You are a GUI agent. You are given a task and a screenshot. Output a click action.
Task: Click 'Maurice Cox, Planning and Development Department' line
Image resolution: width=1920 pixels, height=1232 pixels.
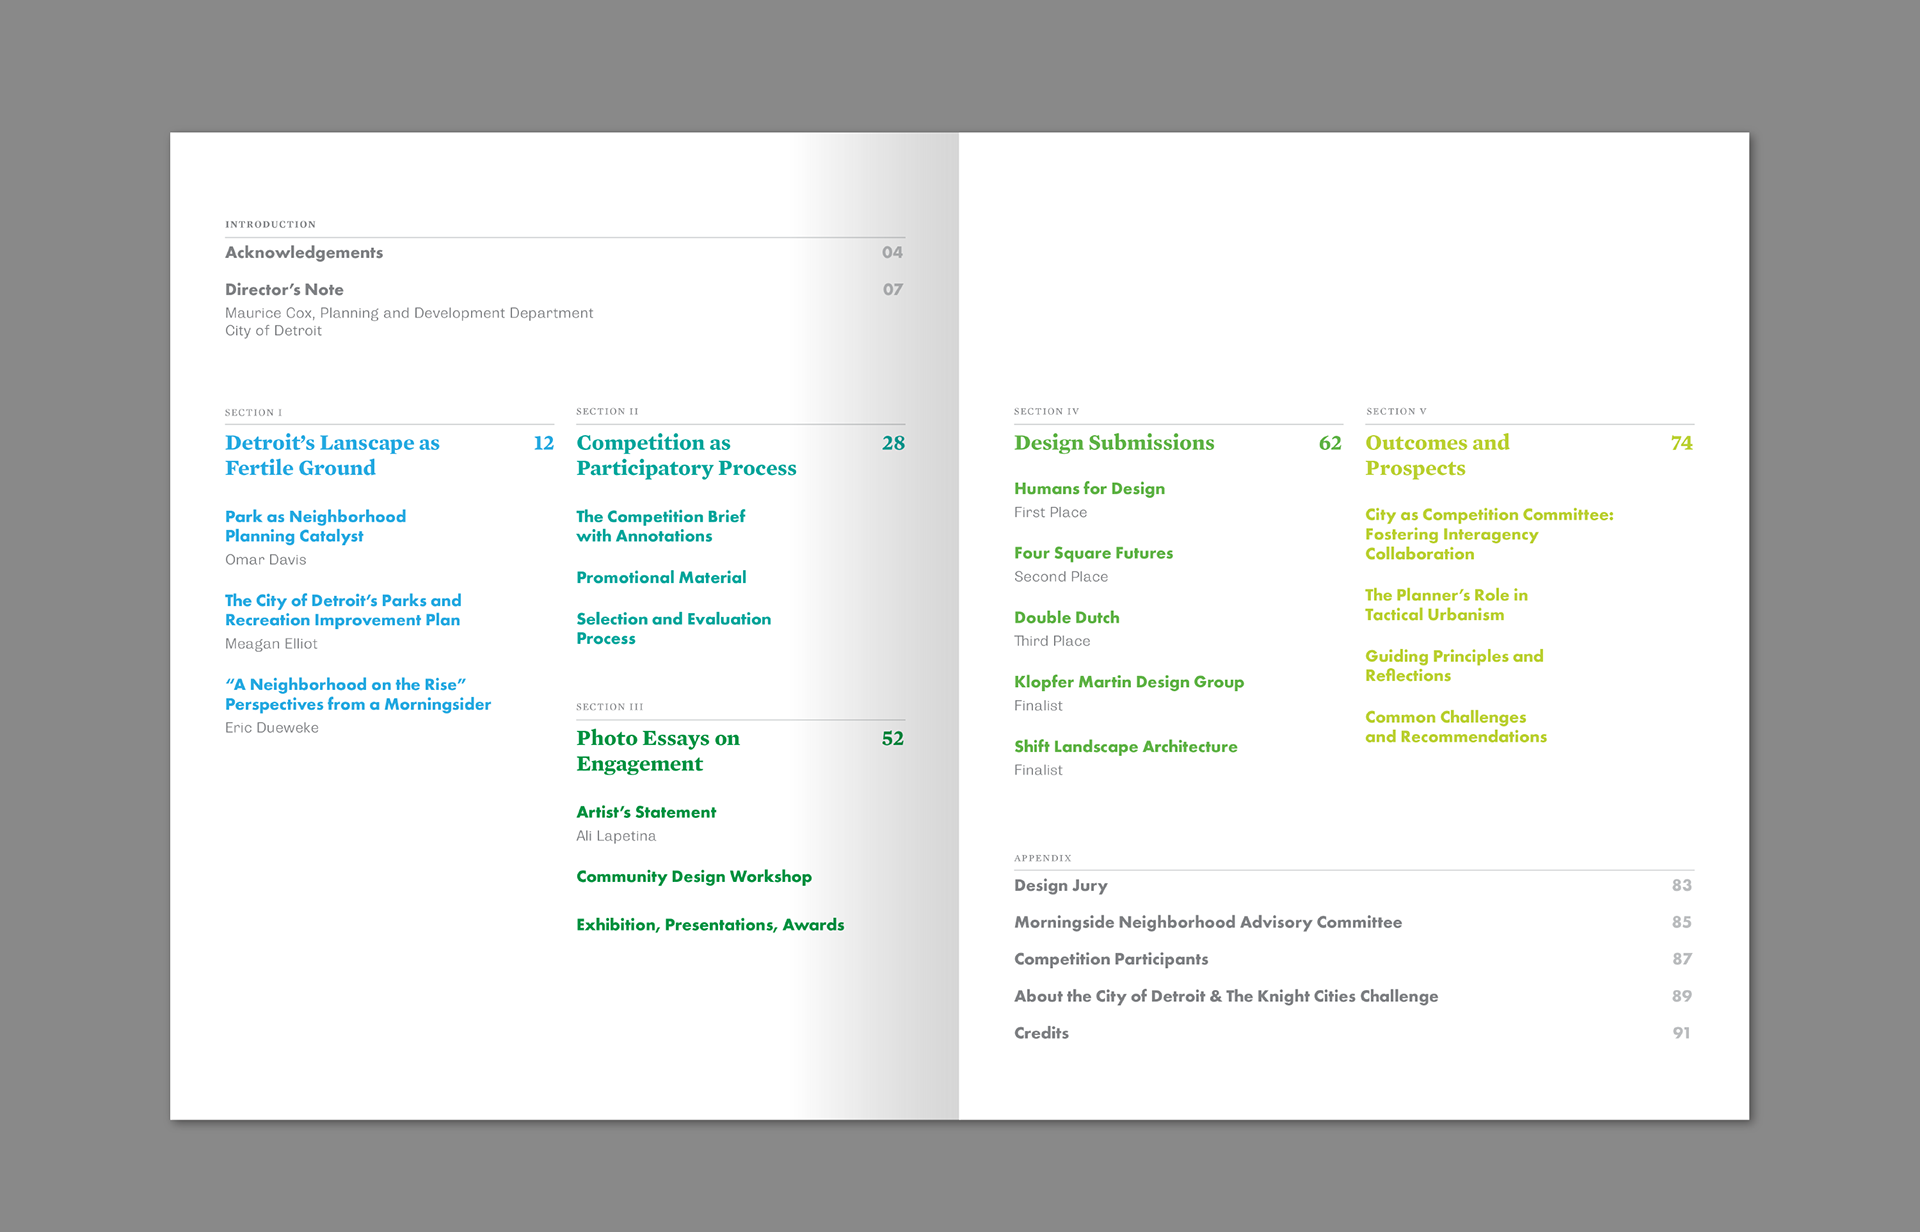(x=409, y=313)
